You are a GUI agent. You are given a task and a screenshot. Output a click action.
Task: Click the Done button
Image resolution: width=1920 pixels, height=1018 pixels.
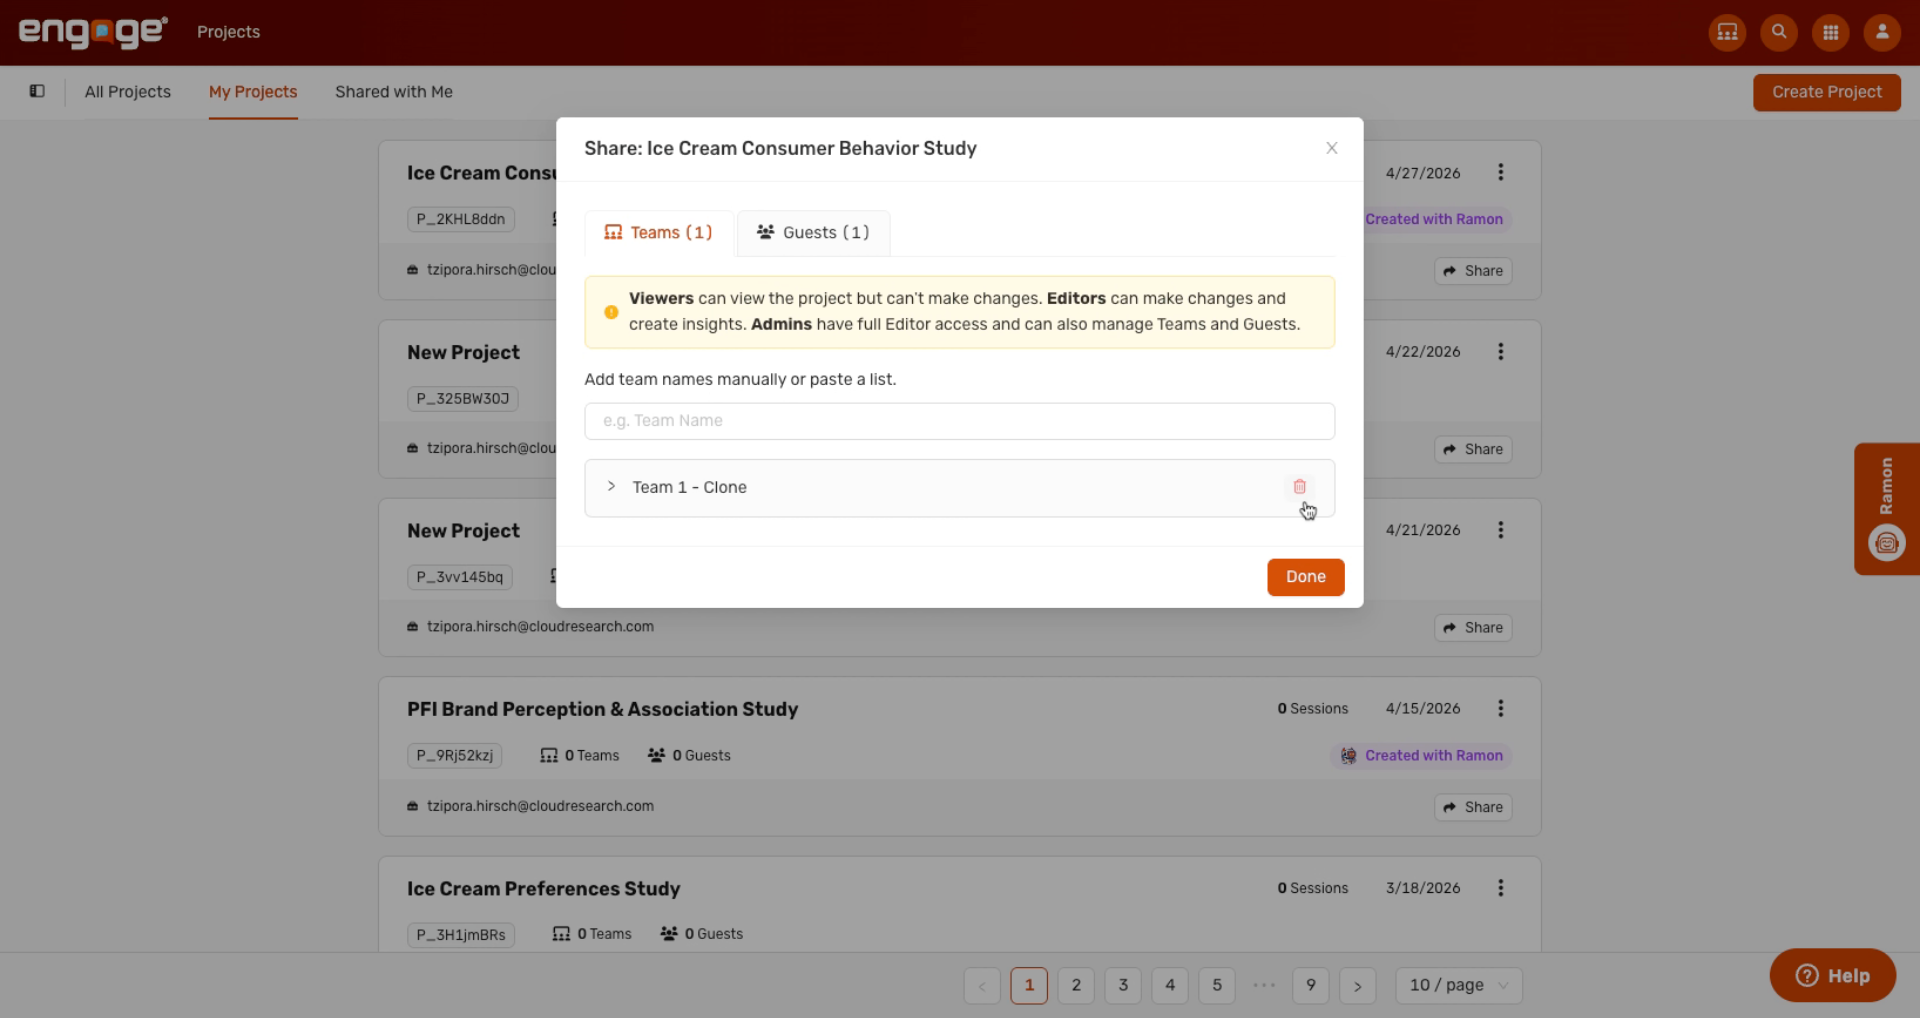pyautogui.click(x=1305, y=577)
